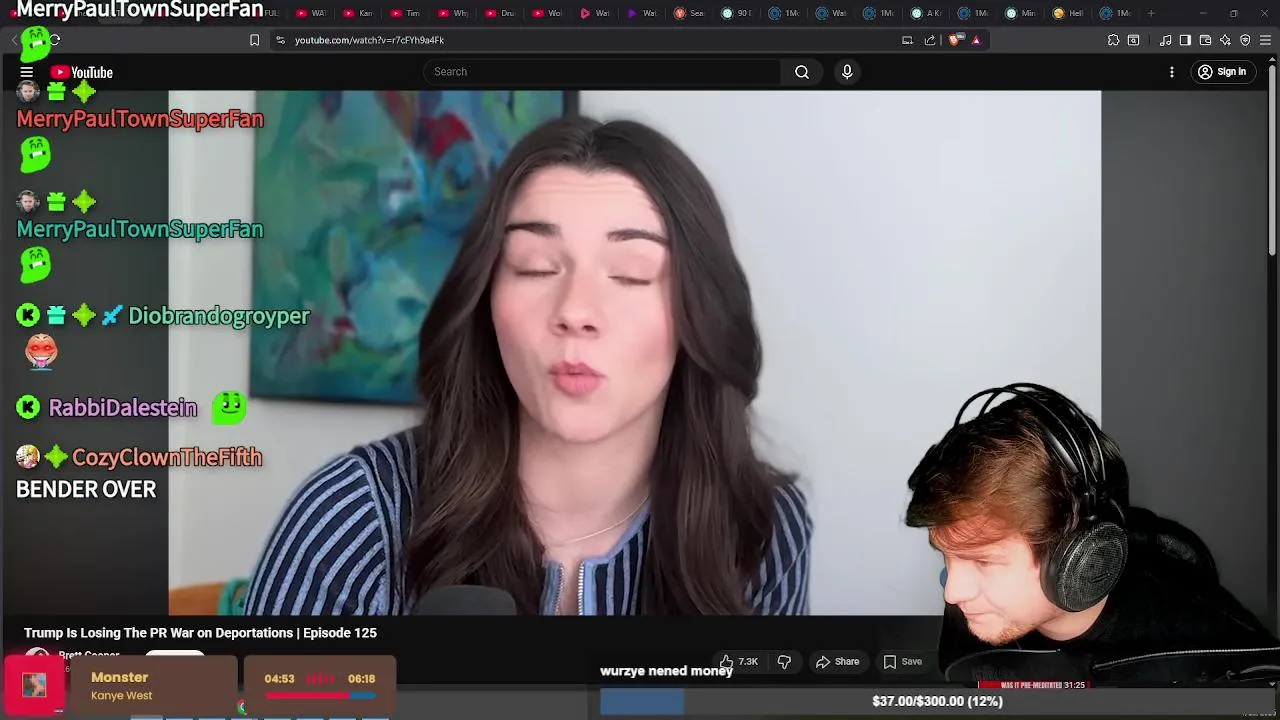Switch to the "Why" browser tab
This screenshot has height=720, width=1280.
click(x=451, y=13)
